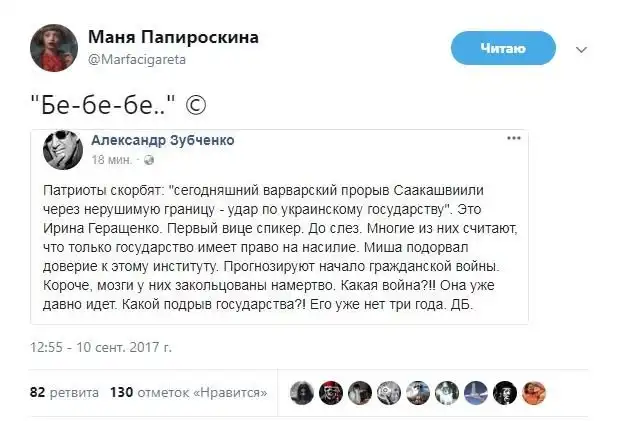Click Александр Зубченко's avatar in quoted post
The image size is (619, 421).
point(62,148)
